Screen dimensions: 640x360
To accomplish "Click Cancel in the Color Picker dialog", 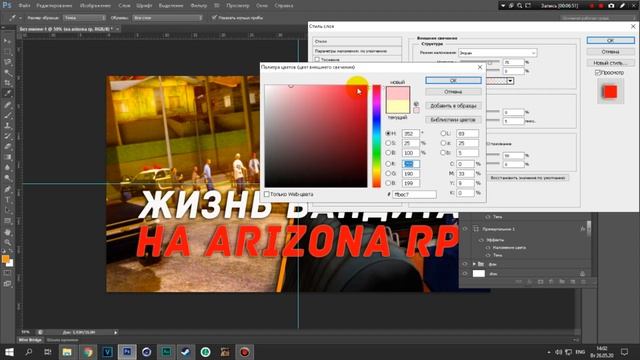I will [453, 92].
